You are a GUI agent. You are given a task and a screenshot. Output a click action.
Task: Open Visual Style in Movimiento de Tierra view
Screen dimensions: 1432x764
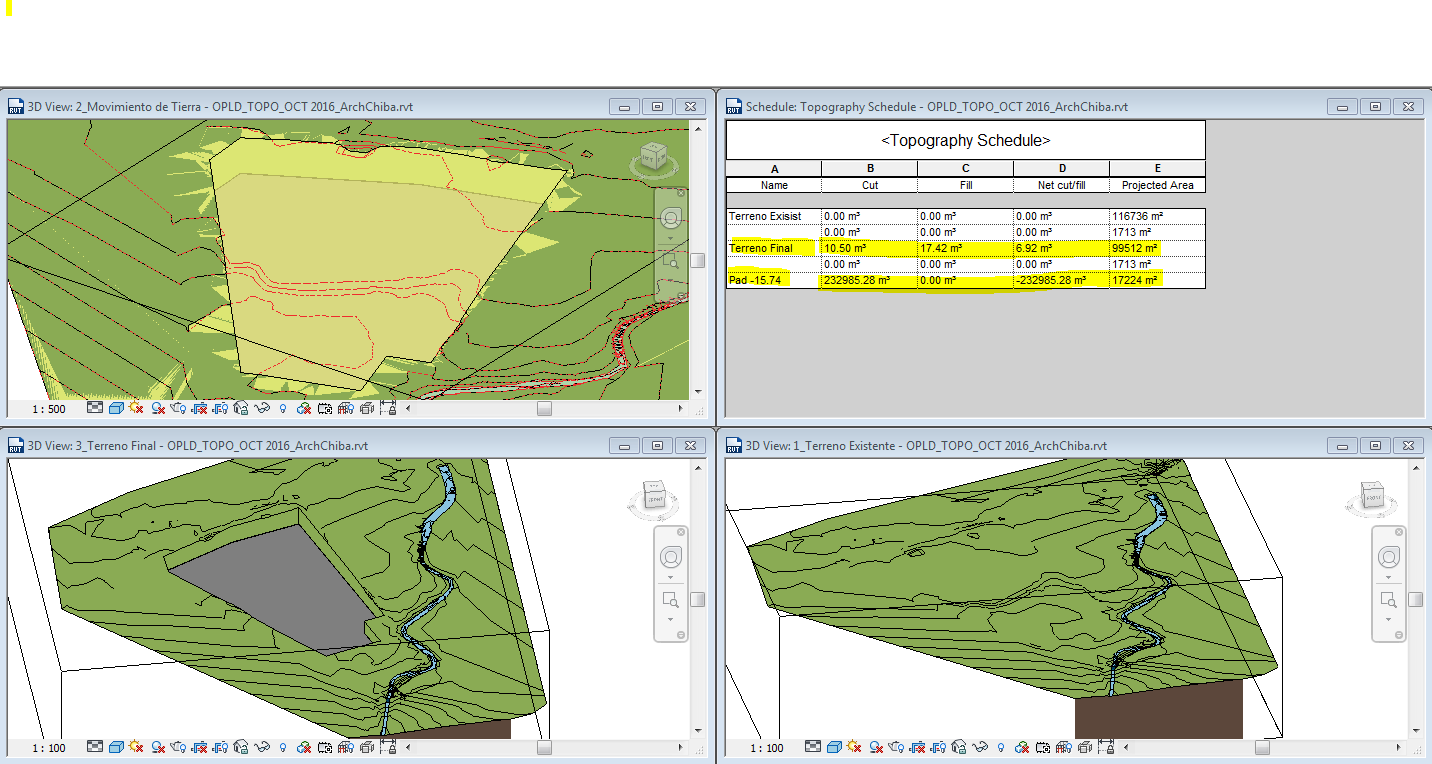pyautogui.click(x=115, y=408)
